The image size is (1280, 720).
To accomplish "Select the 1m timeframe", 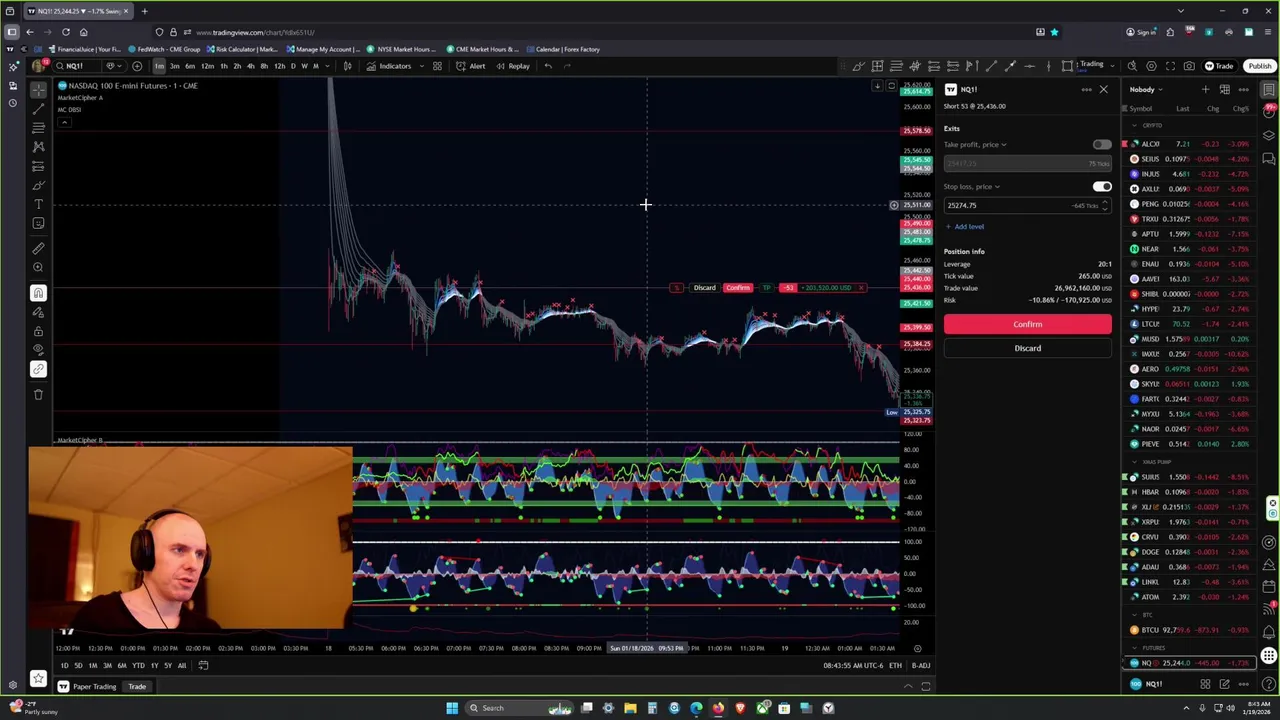I will [x=159, y=66].
